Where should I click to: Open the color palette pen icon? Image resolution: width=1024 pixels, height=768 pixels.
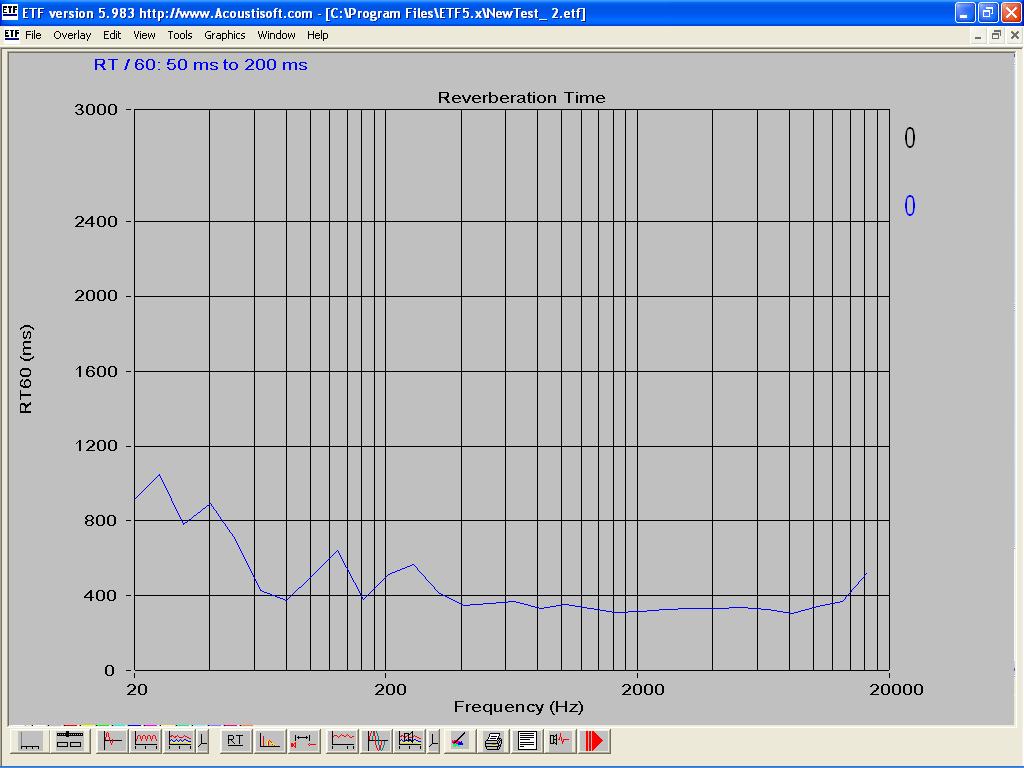coord(458,741)
